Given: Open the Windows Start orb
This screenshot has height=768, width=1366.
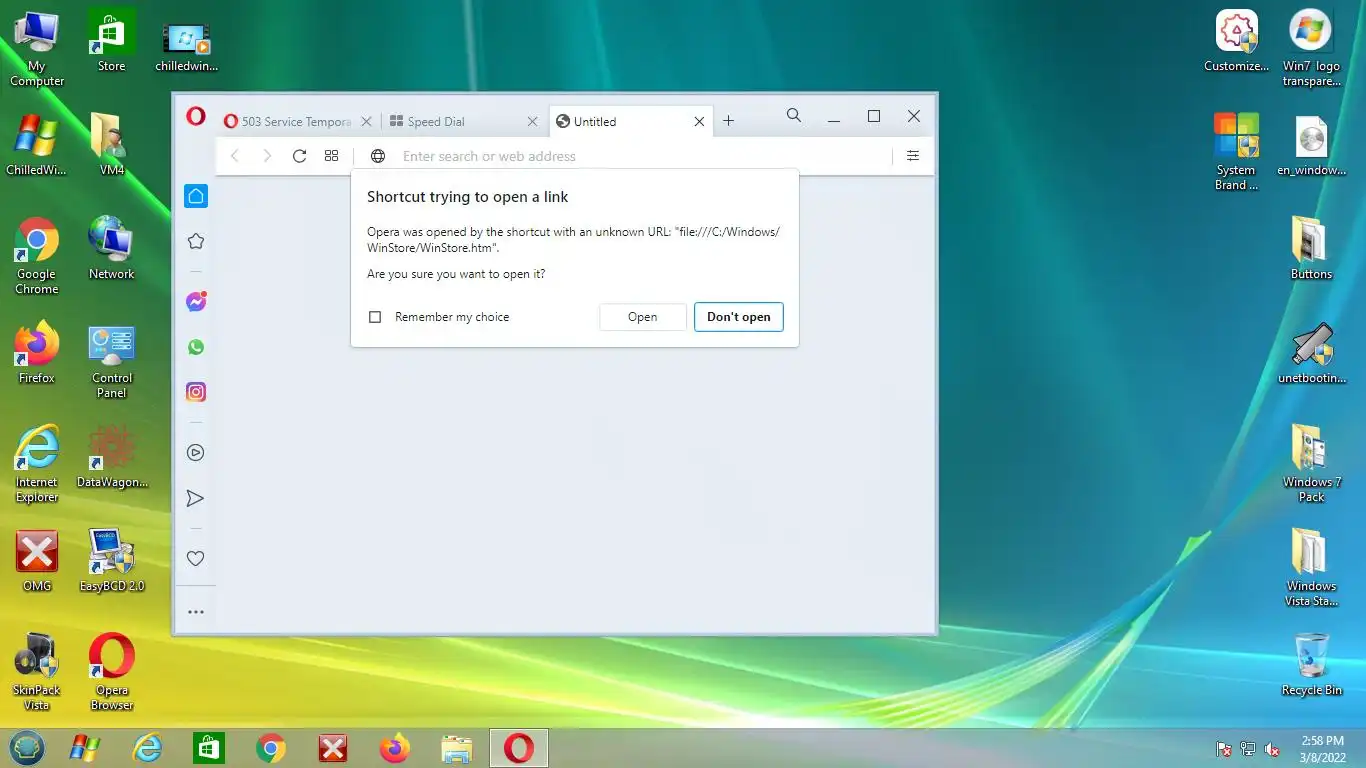Looking at the screenshot, I should click(x=27, y=748).
